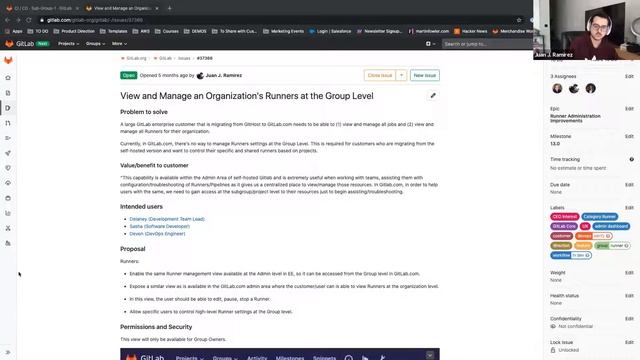Open the Groups dropdown in navbar
This screenshot has height=360, width=640.
[96, 44]
